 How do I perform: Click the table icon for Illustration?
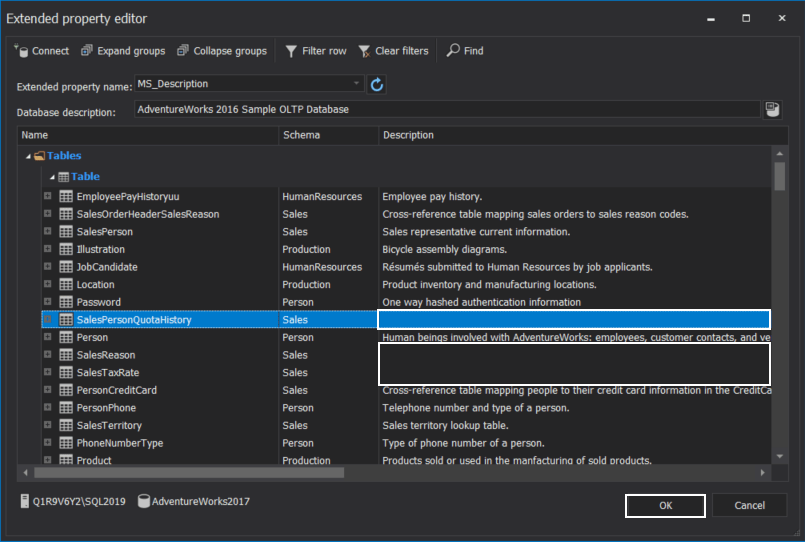click(x=66, y=249)
